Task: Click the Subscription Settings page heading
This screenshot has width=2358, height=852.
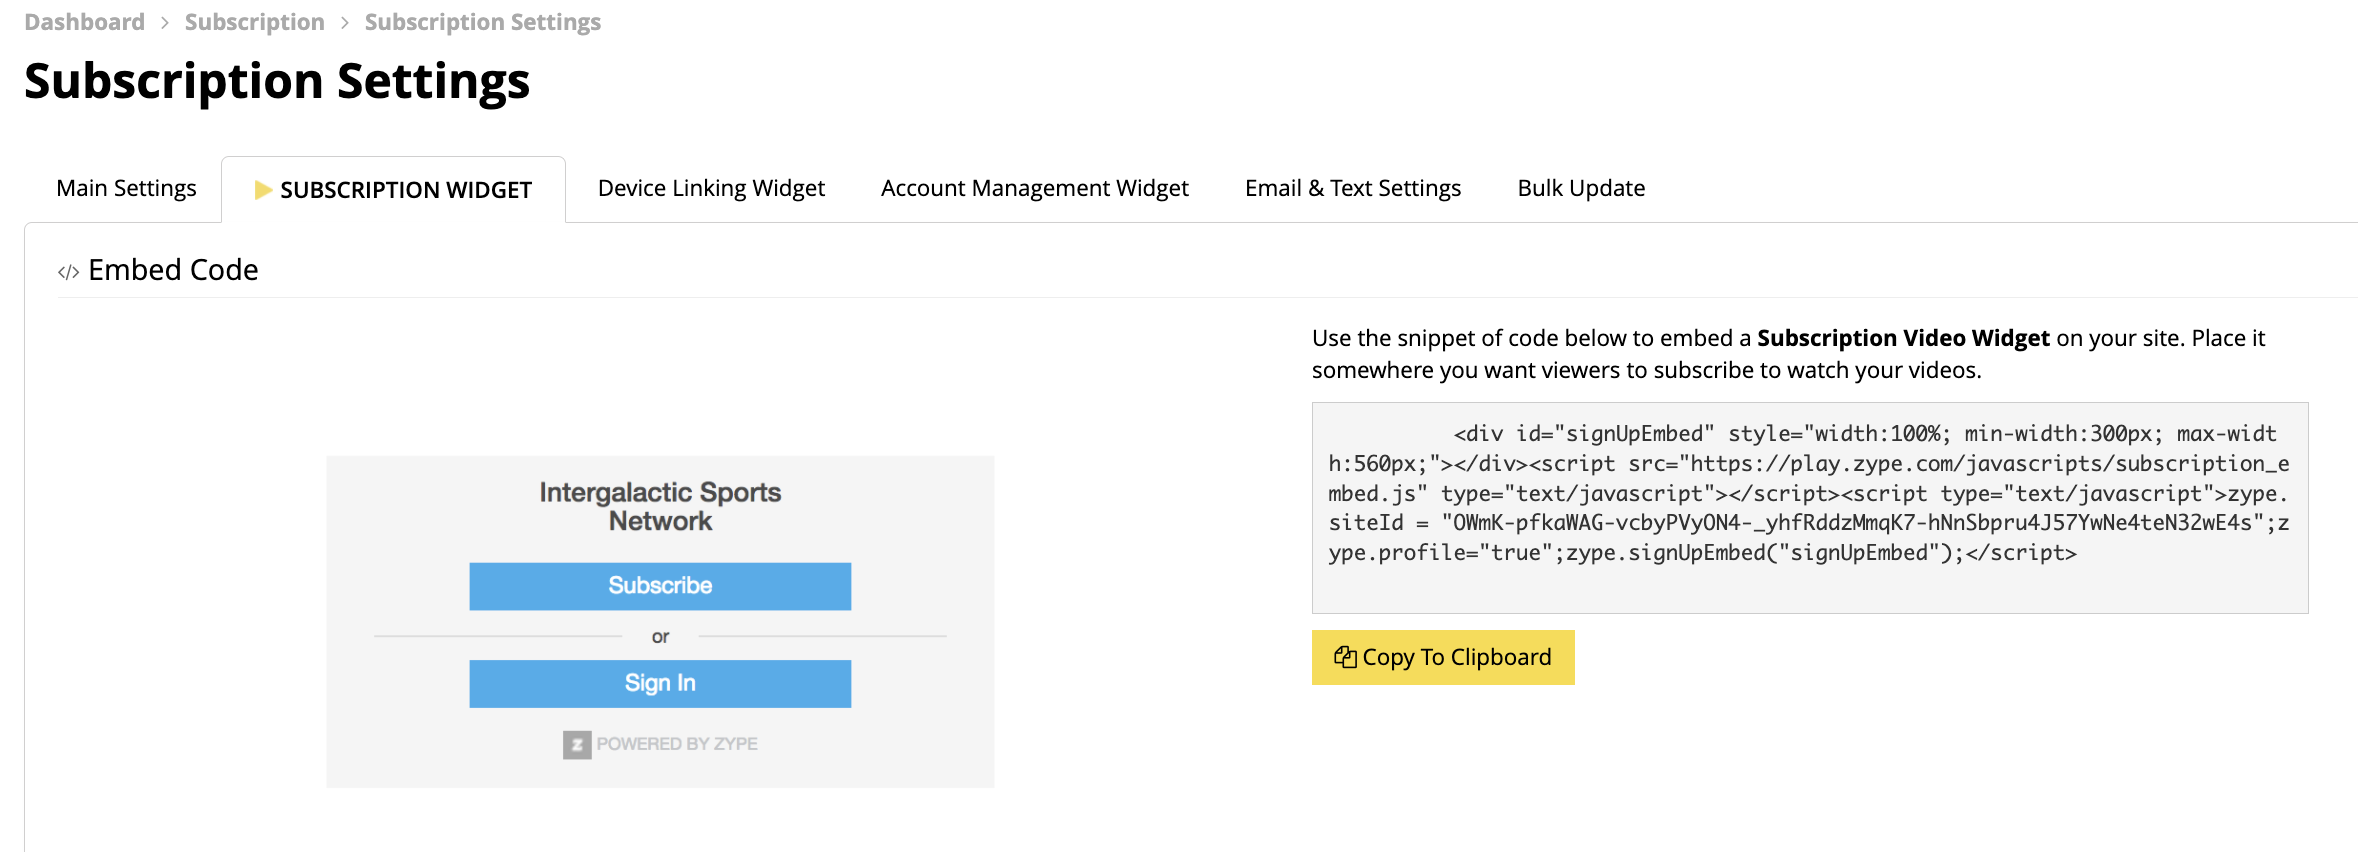Action: [277, 81]
